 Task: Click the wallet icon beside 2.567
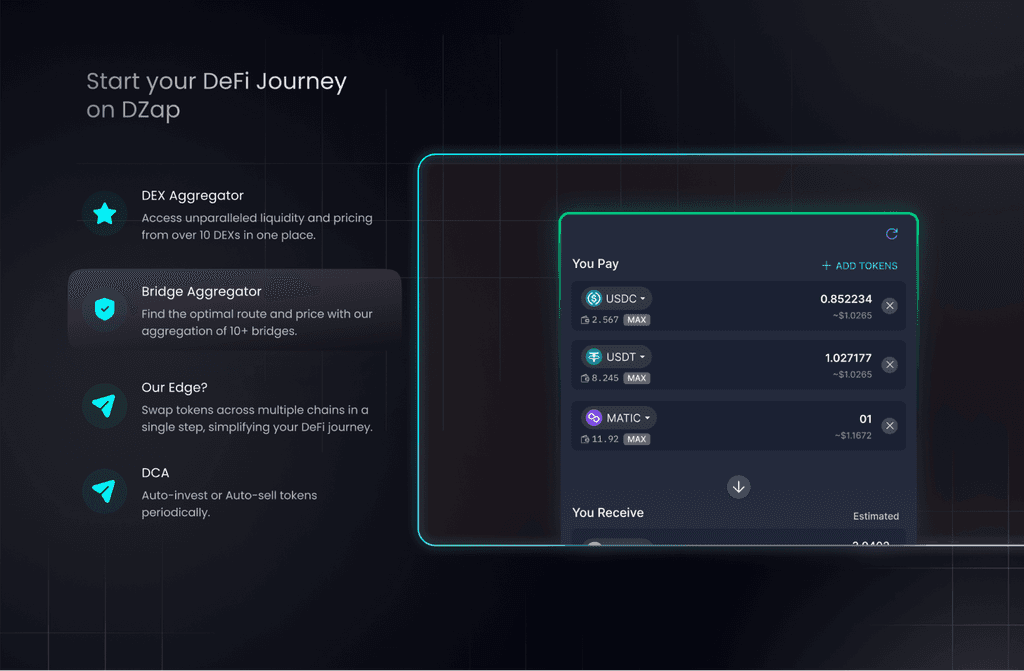point(584,319)
